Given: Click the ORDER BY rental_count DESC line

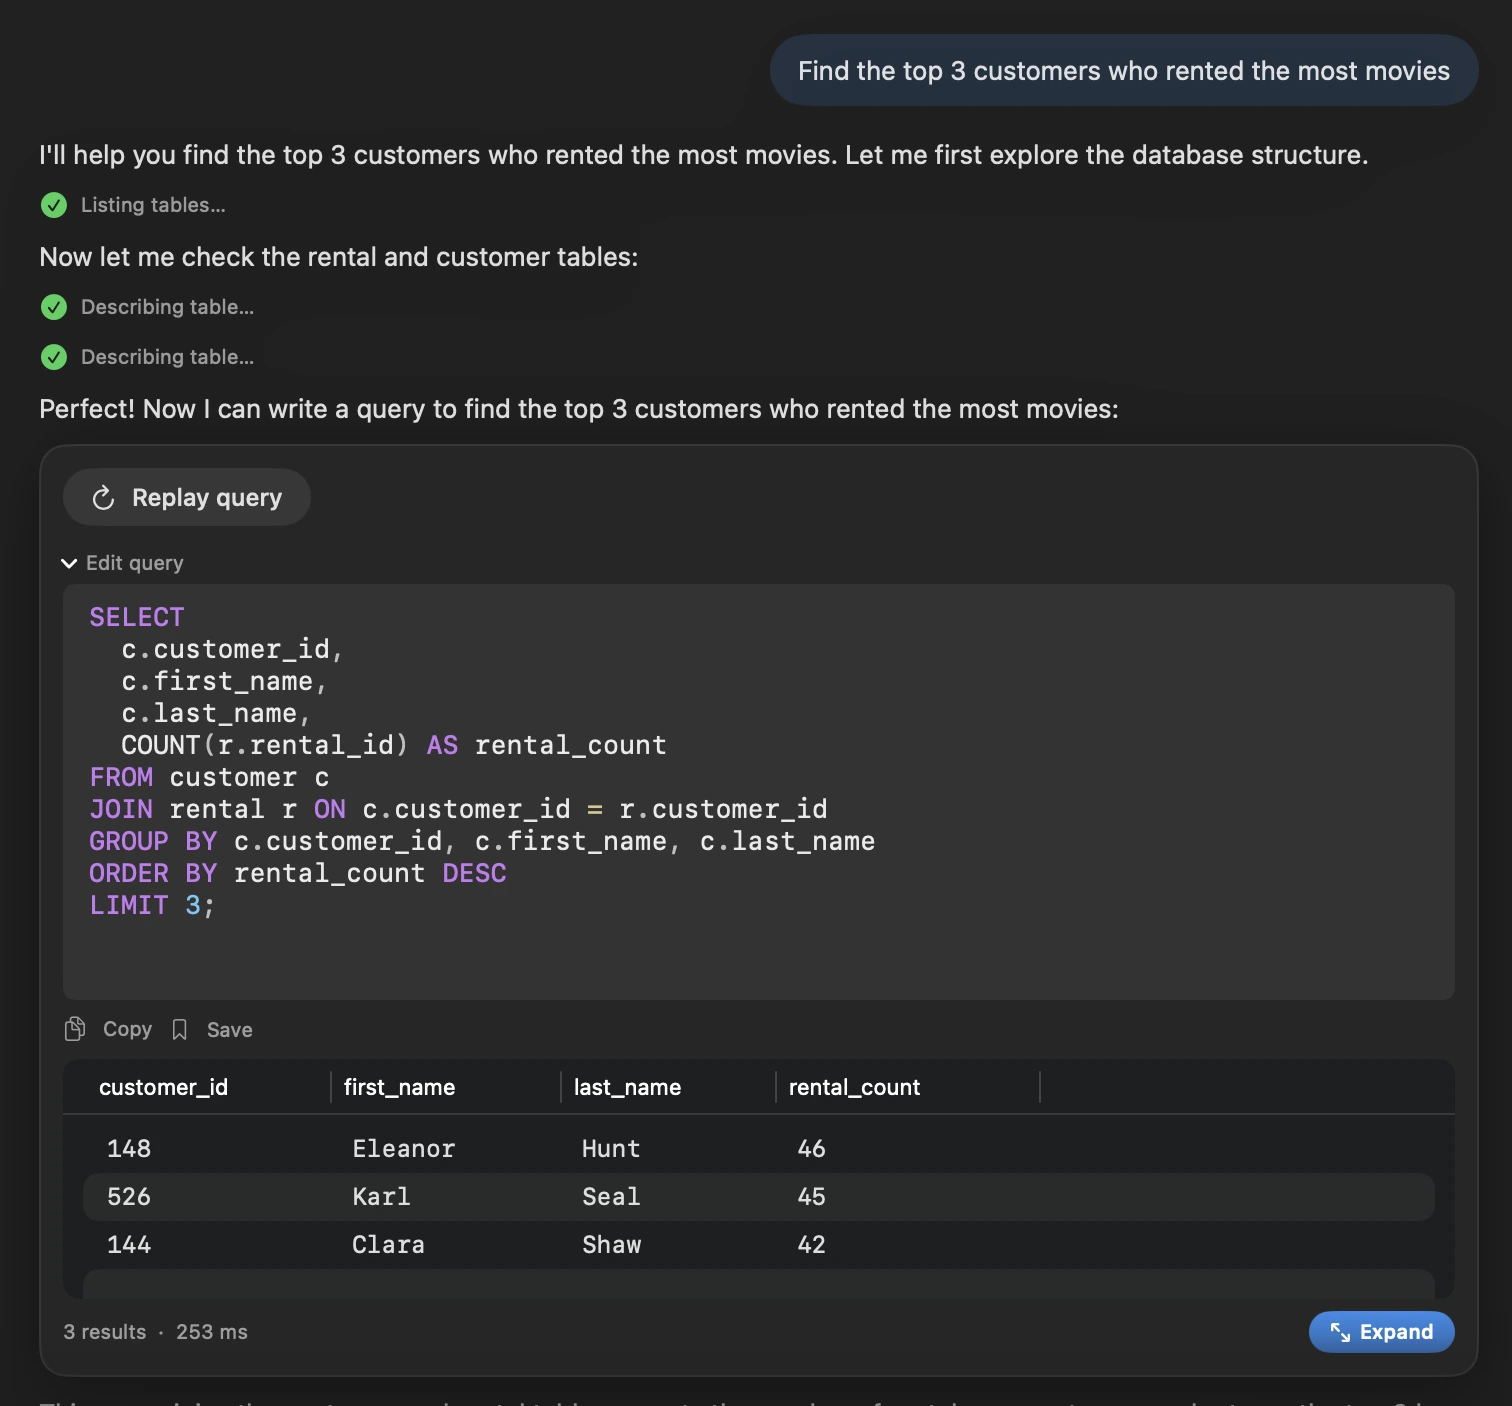Looking at the screenshot, I should [298, 873].
